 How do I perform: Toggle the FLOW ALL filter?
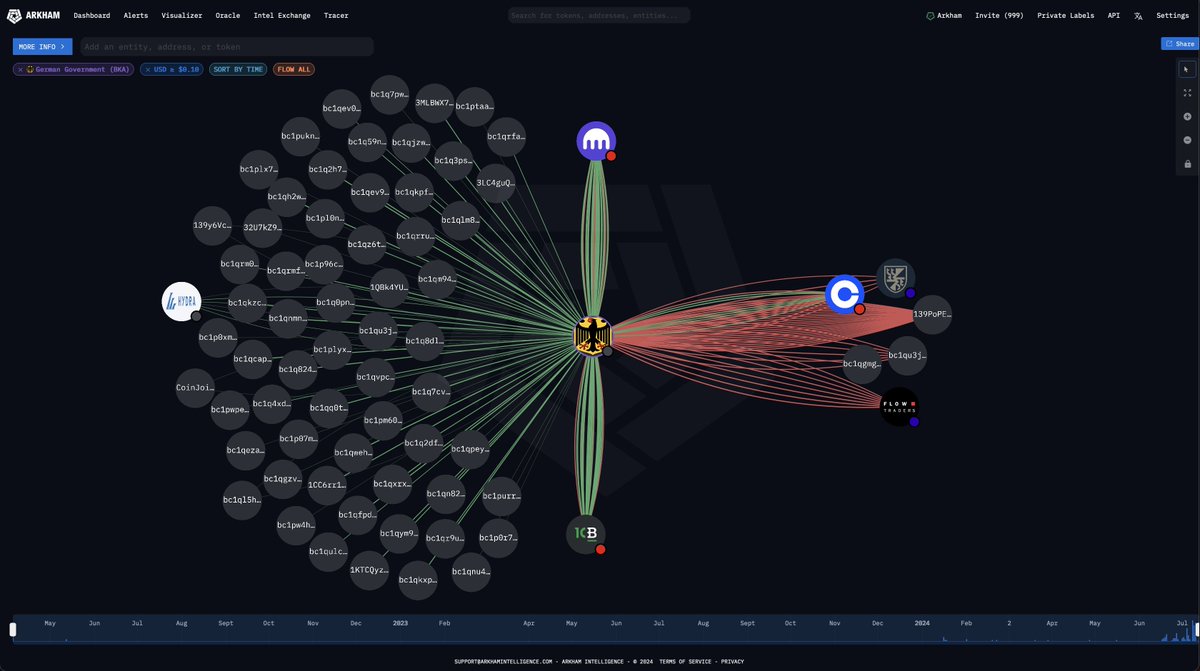coord(293,69)
